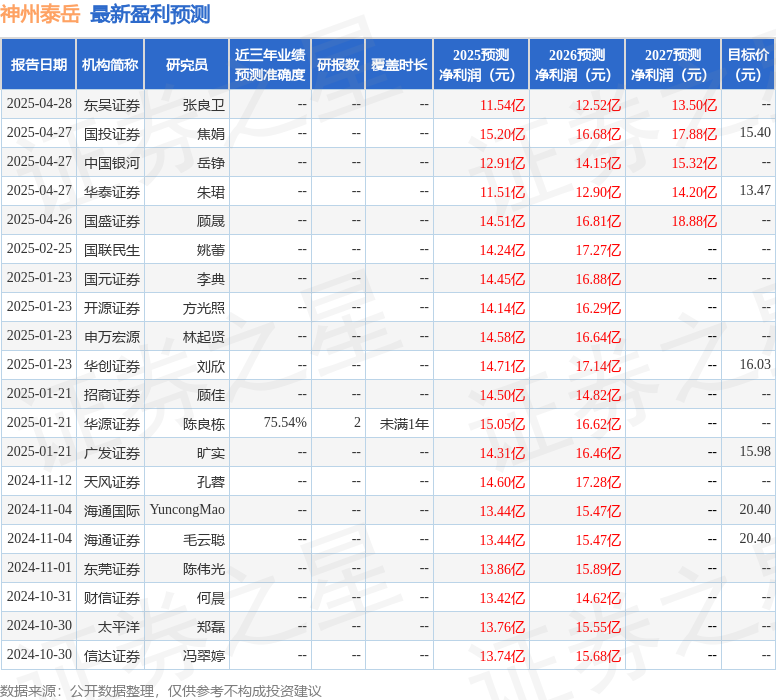Image resolution: width=776 pixels, height=700 pixels.
Task: Click 华源证券 institution cell
Action: point(112,424)
